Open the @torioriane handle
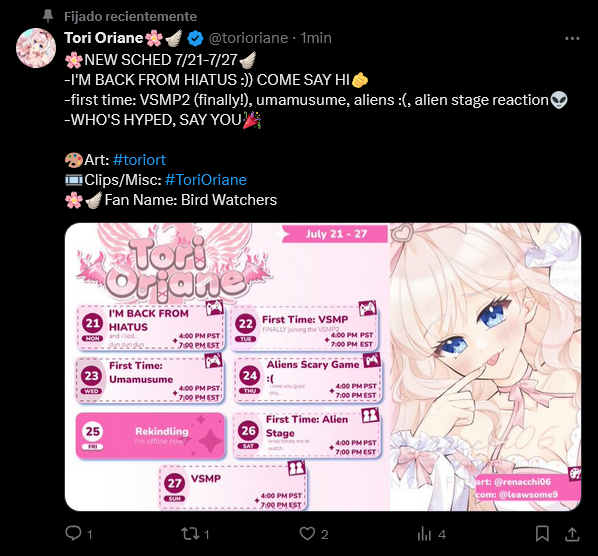The image size is (598, 556). coord(248,38)
